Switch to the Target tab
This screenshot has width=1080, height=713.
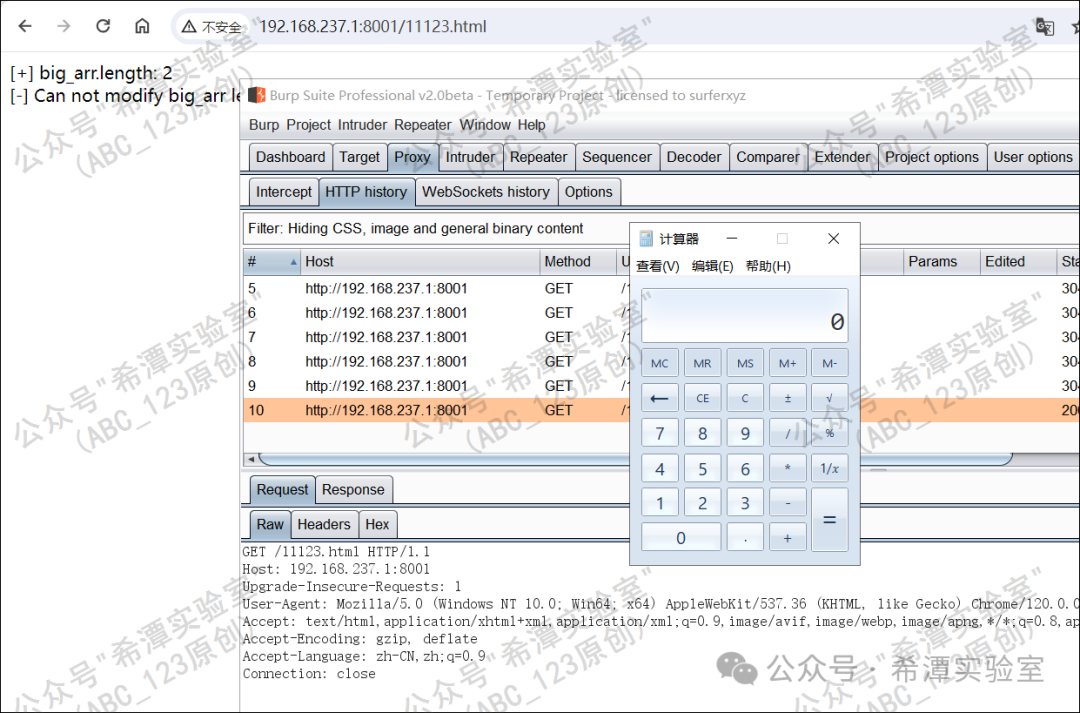(x=359, y=157)
